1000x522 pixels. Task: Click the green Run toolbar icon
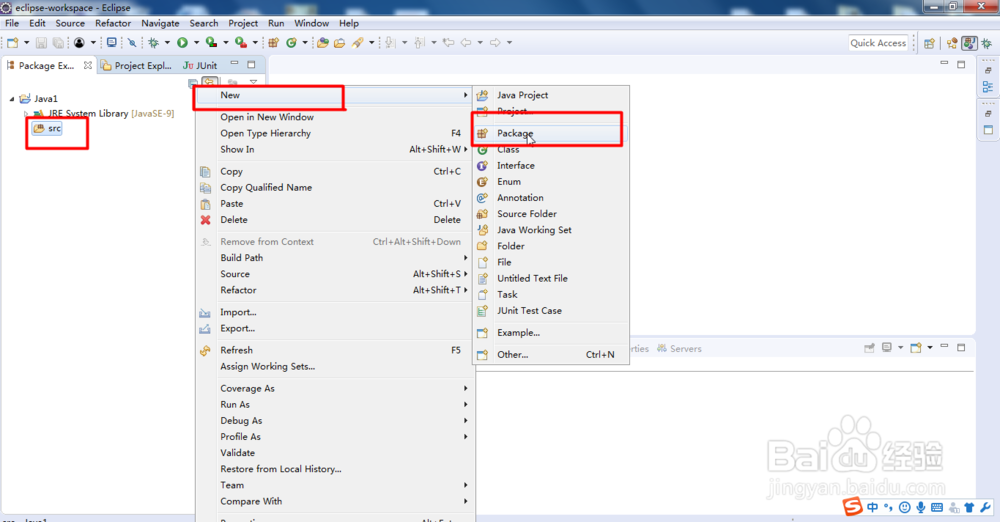coord(182,43)
